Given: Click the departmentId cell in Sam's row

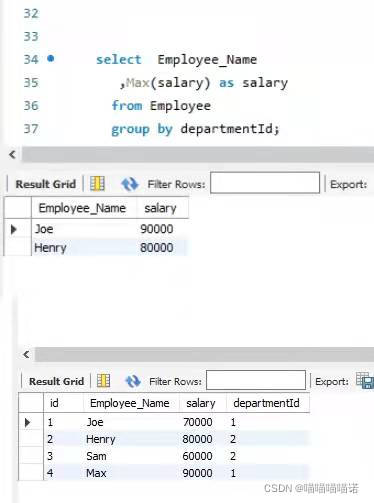Looking at the screenshot, I should (x=268, y=456).
